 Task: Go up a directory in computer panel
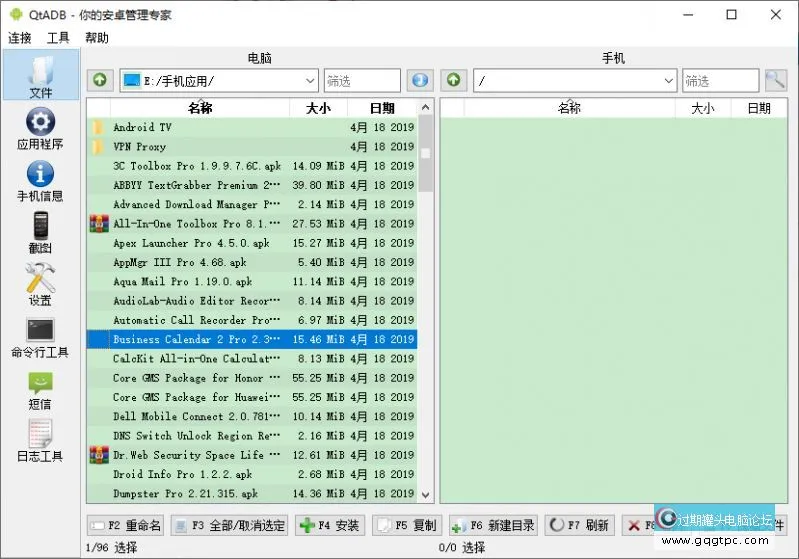(101, 80)
